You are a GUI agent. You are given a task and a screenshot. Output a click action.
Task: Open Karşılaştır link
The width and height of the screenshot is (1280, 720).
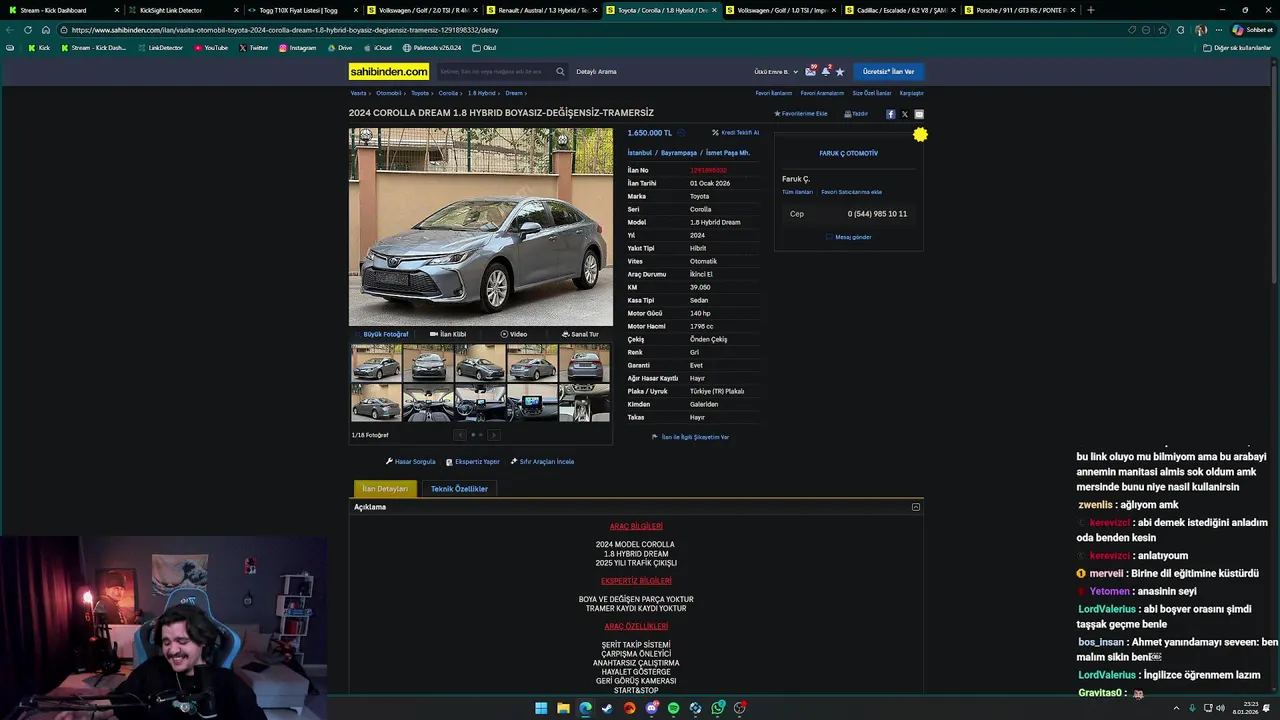[x=911, y=93]
